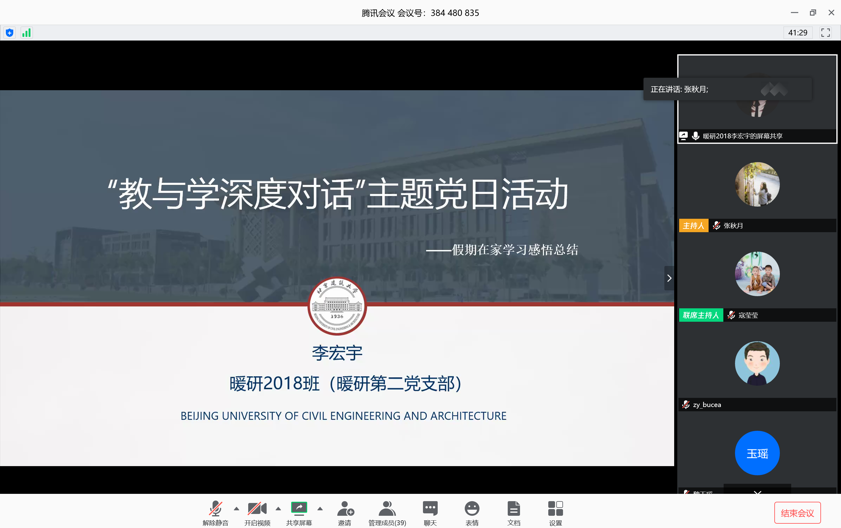Expand video options arrow beside camera
Image resolution: width=841 pixels, height=528 pixels.
pyautogui.click(x=278, y=509)
